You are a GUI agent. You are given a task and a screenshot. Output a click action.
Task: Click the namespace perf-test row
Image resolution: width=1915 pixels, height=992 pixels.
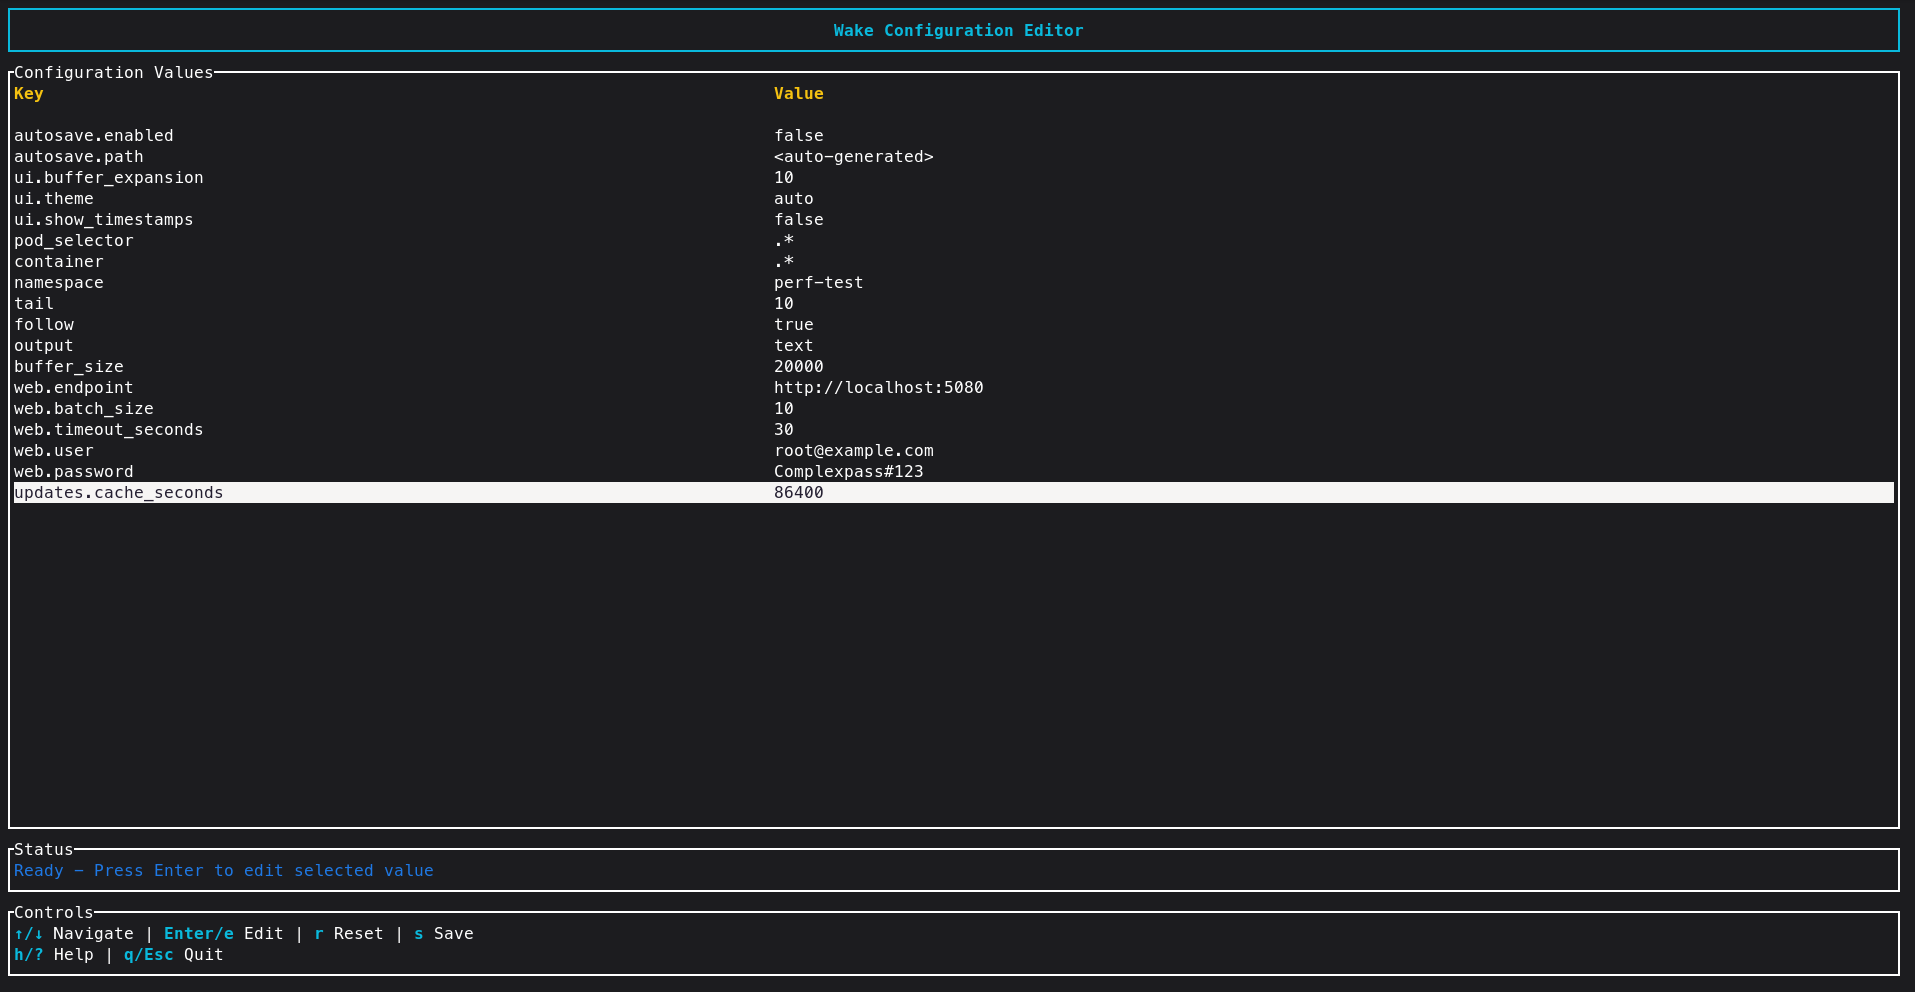(x=59, y=283)
